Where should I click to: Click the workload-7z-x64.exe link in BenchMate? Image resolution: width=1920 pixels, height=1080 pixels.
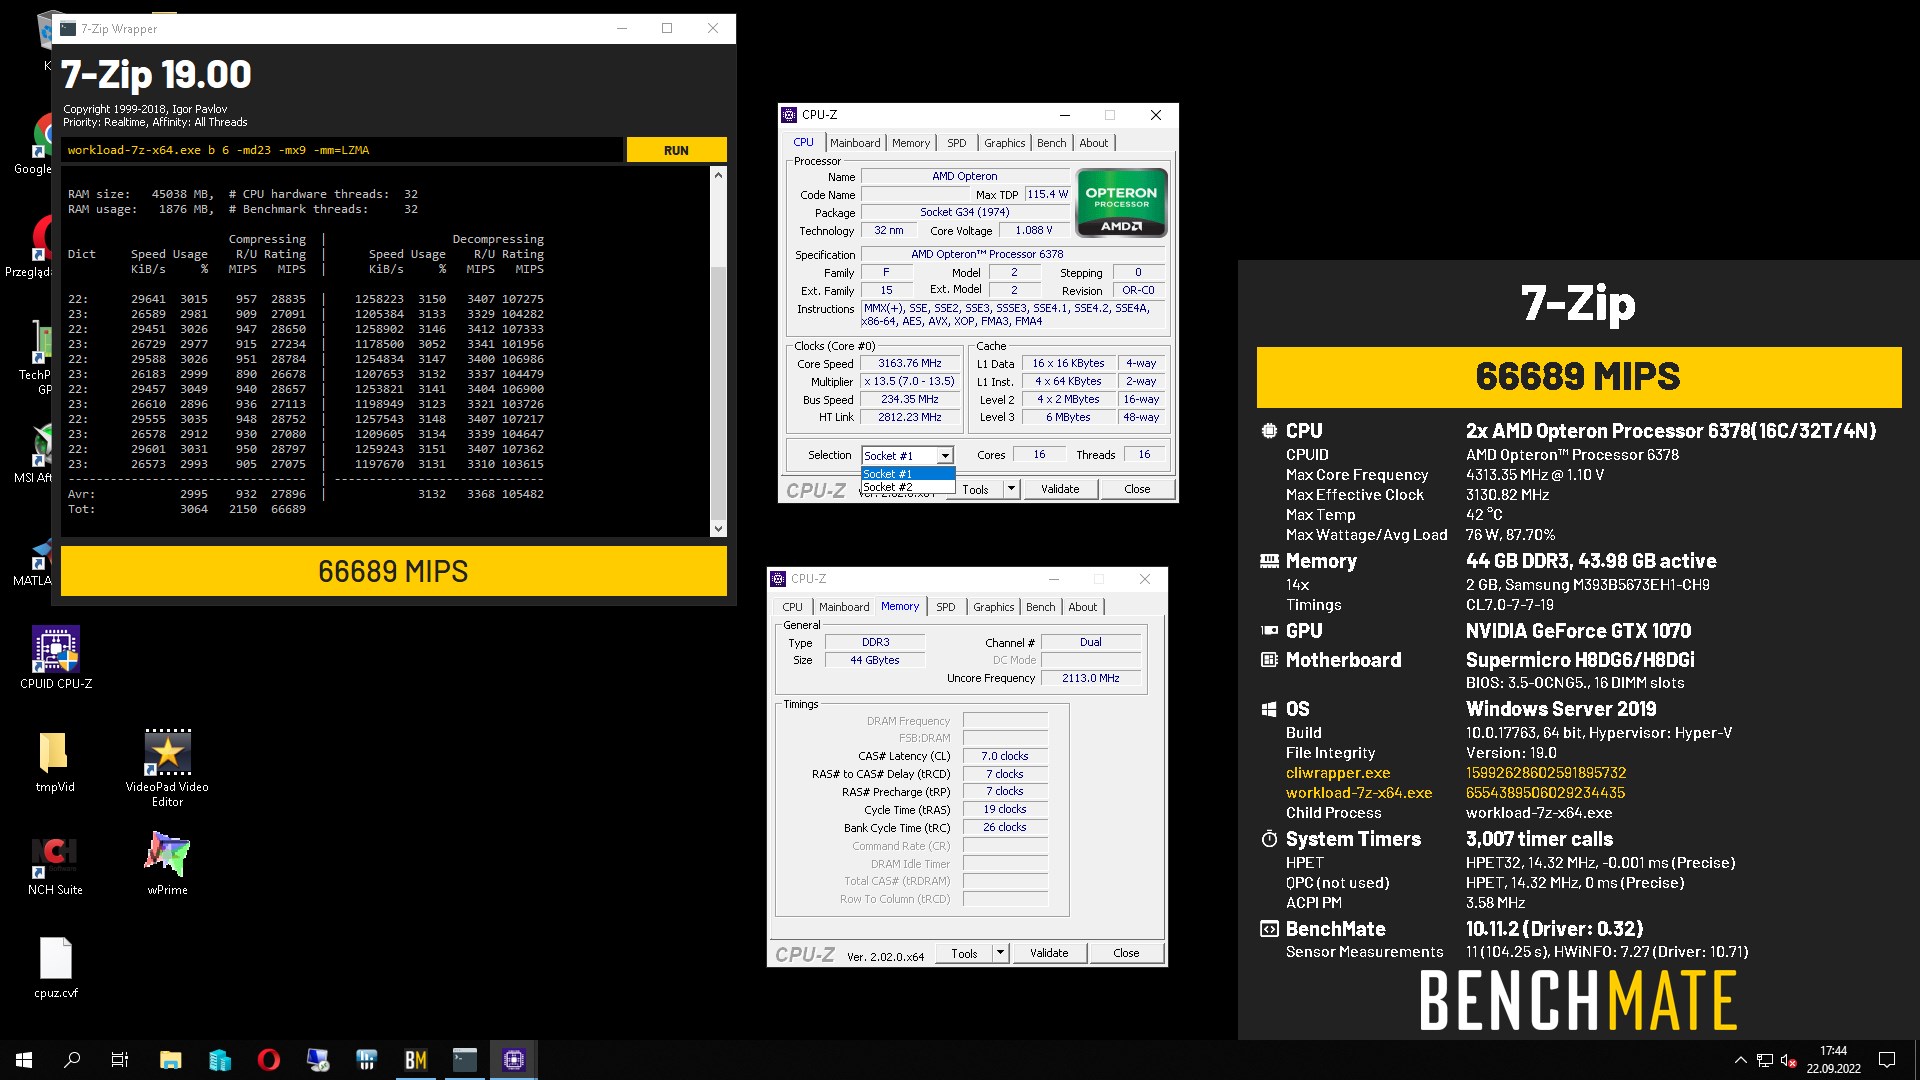tap(1358, 793)
